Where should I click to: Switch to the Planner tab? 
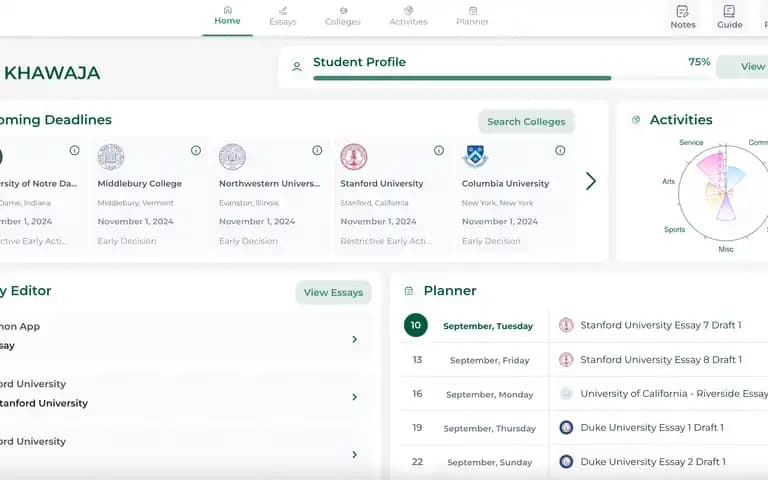click(473, 16)
